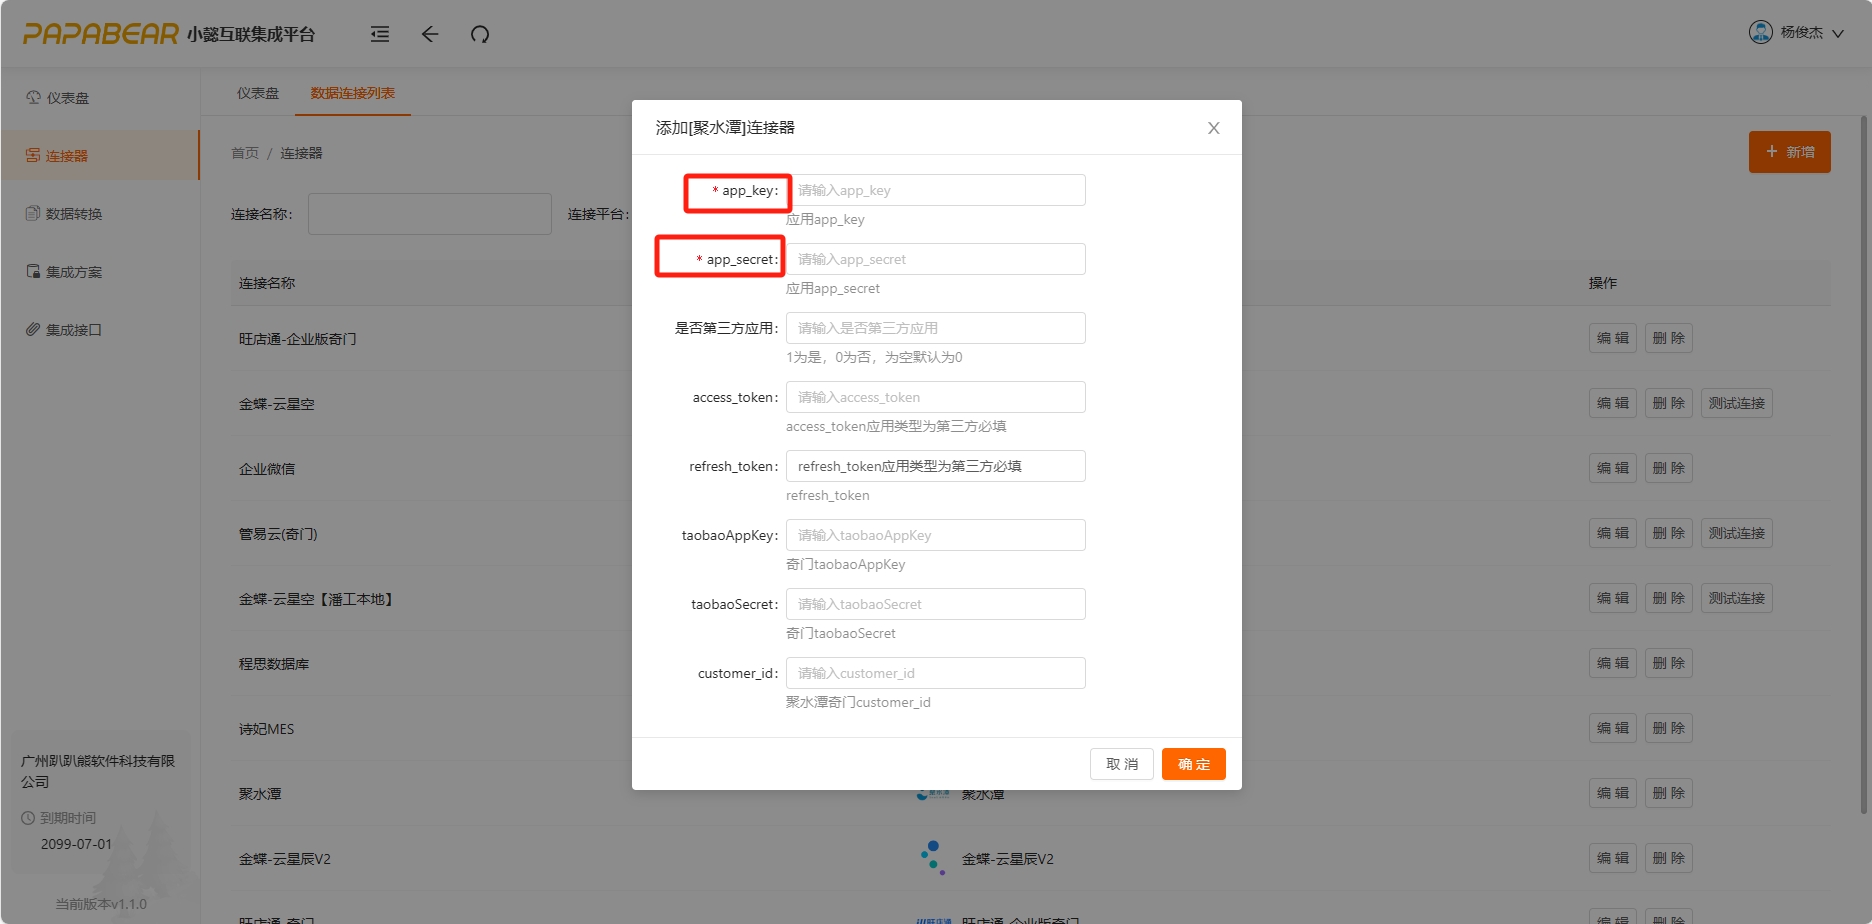
Task: Click 首页 in the breadcrumb
Action: click(245, 153)
